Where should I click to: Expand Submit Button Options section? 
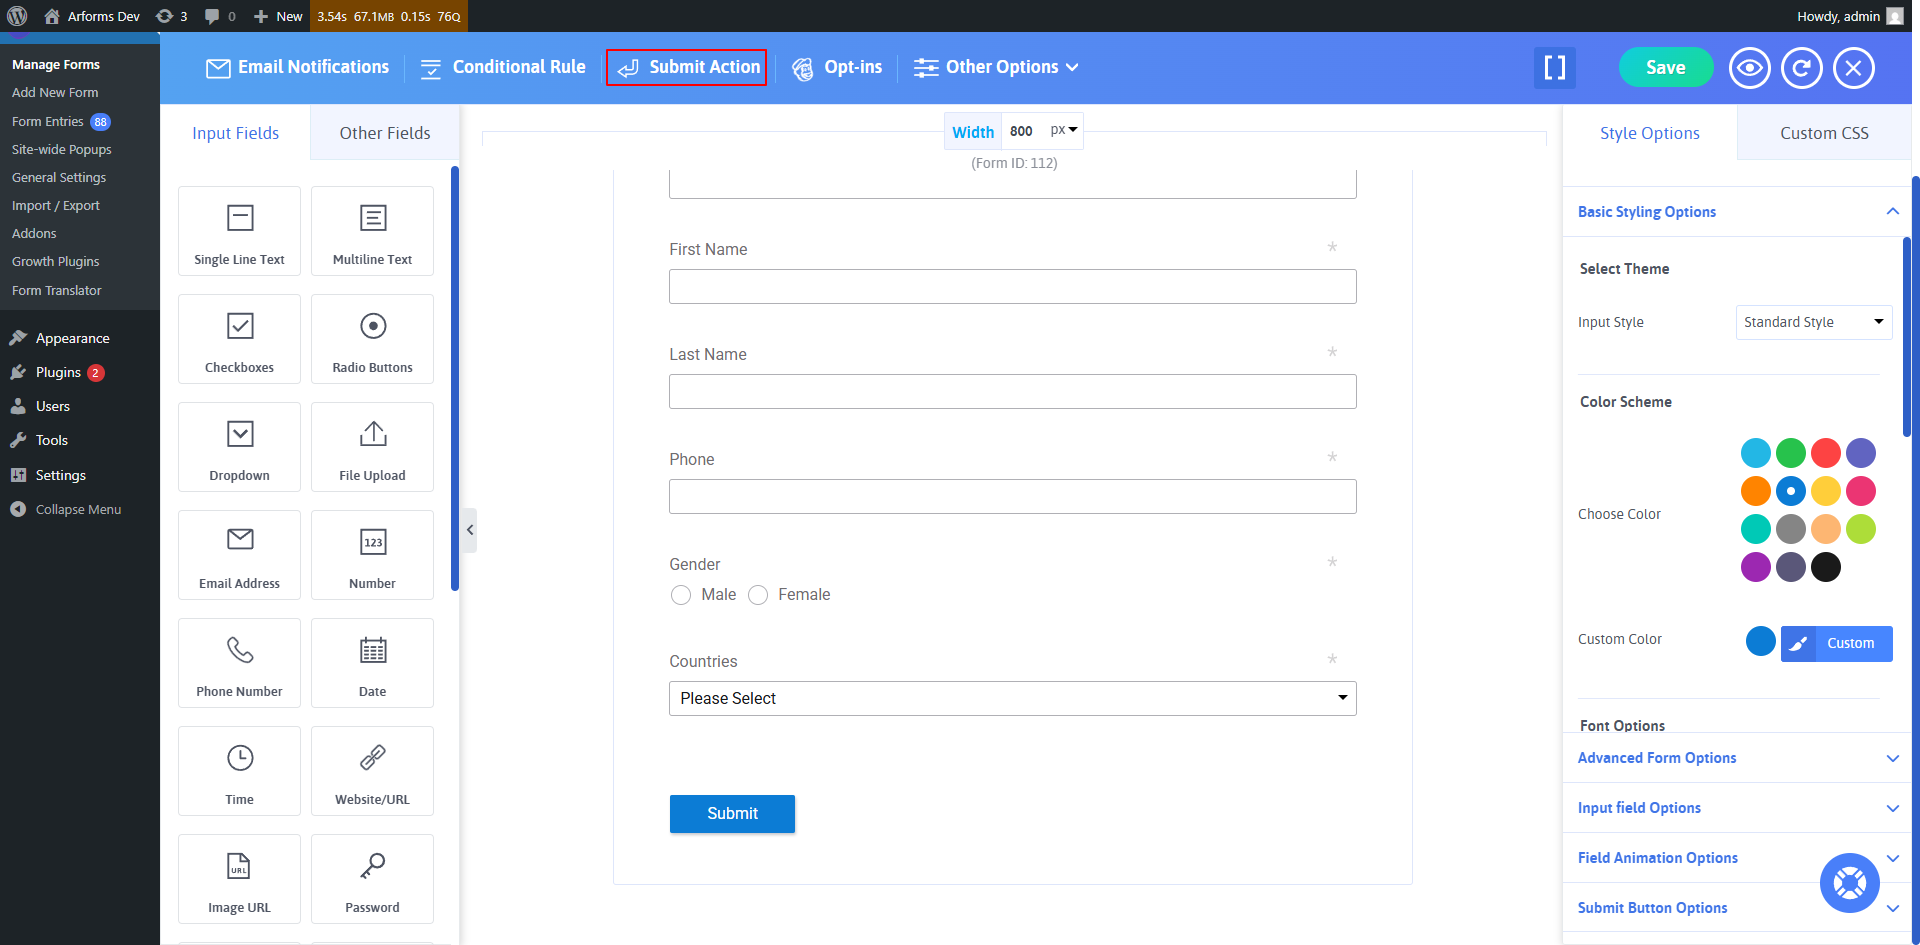pyautogui.click(x=1738, y=908)
